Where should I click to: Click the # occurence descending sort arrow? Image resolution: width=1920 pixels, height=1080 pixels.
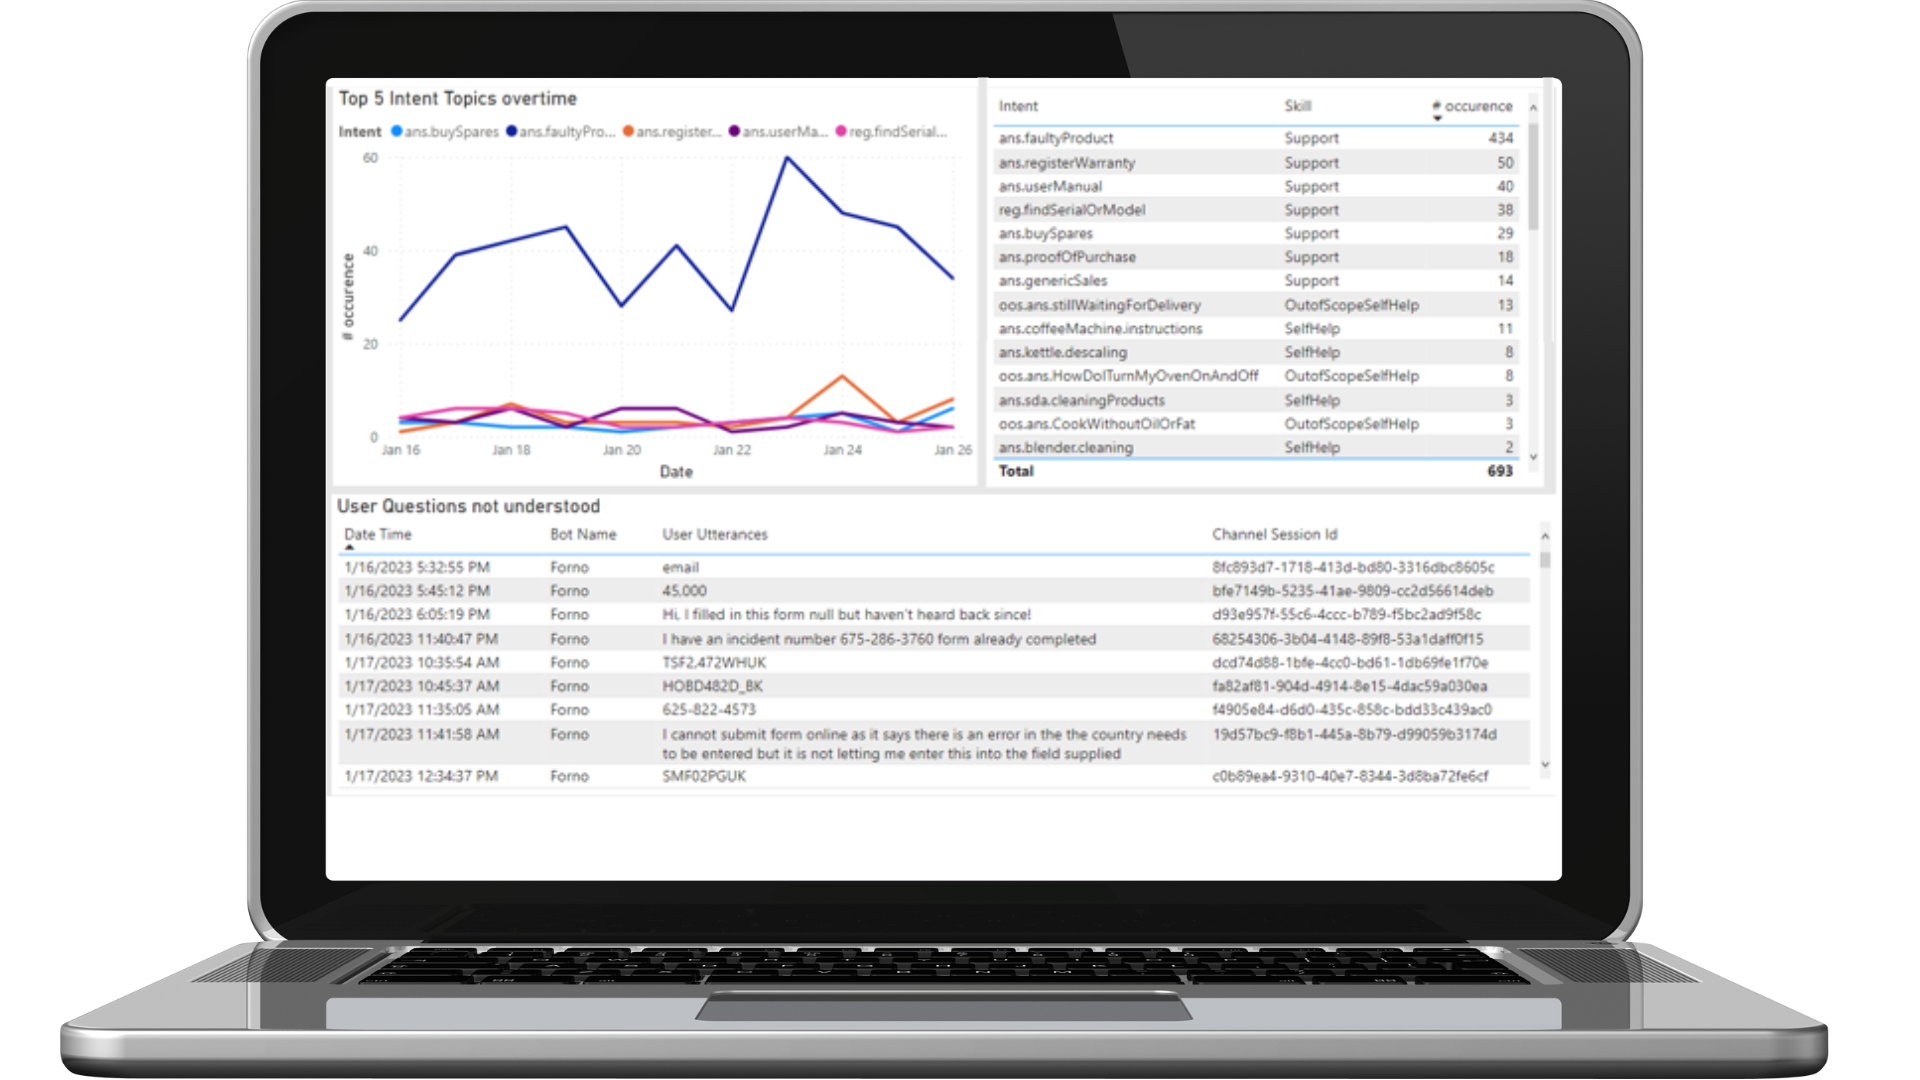point(1437,119)
